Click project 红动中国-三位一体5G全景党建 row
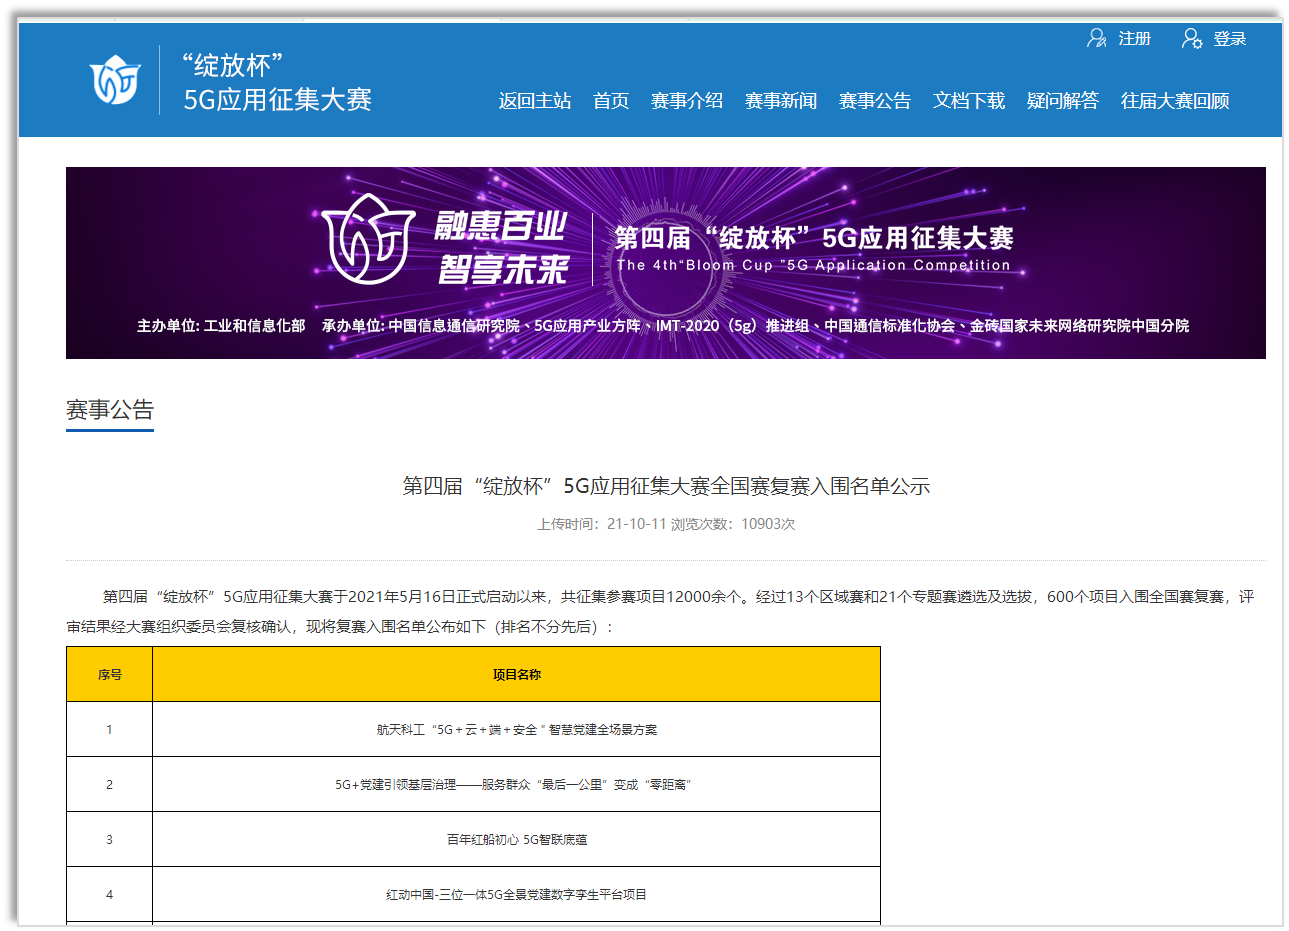 [517, 894]
